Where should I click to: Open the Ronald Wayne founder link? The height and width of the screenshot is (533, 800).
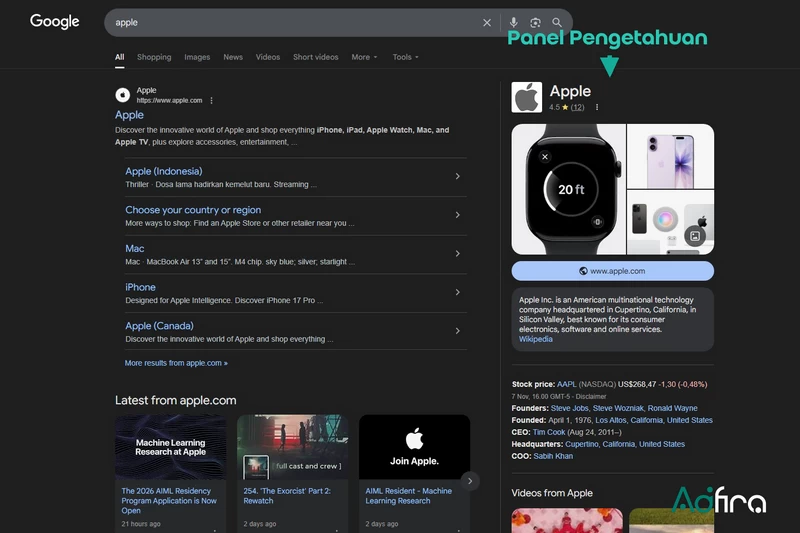coord(672,409)
